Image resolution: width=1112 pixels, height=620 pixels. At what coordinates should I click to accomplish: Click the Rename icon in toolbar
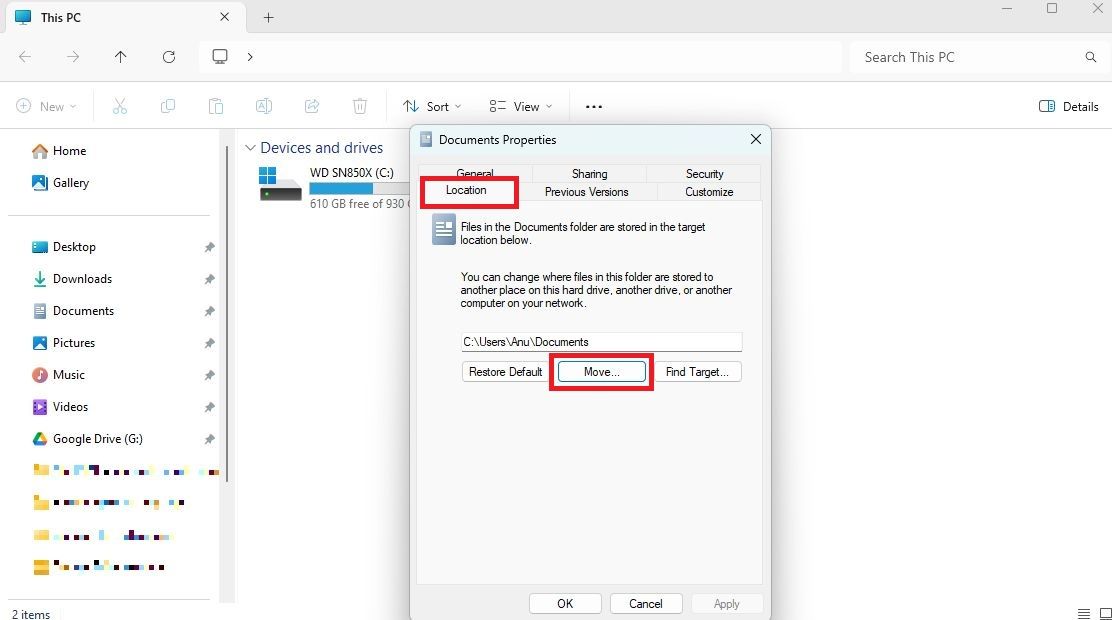264,106
